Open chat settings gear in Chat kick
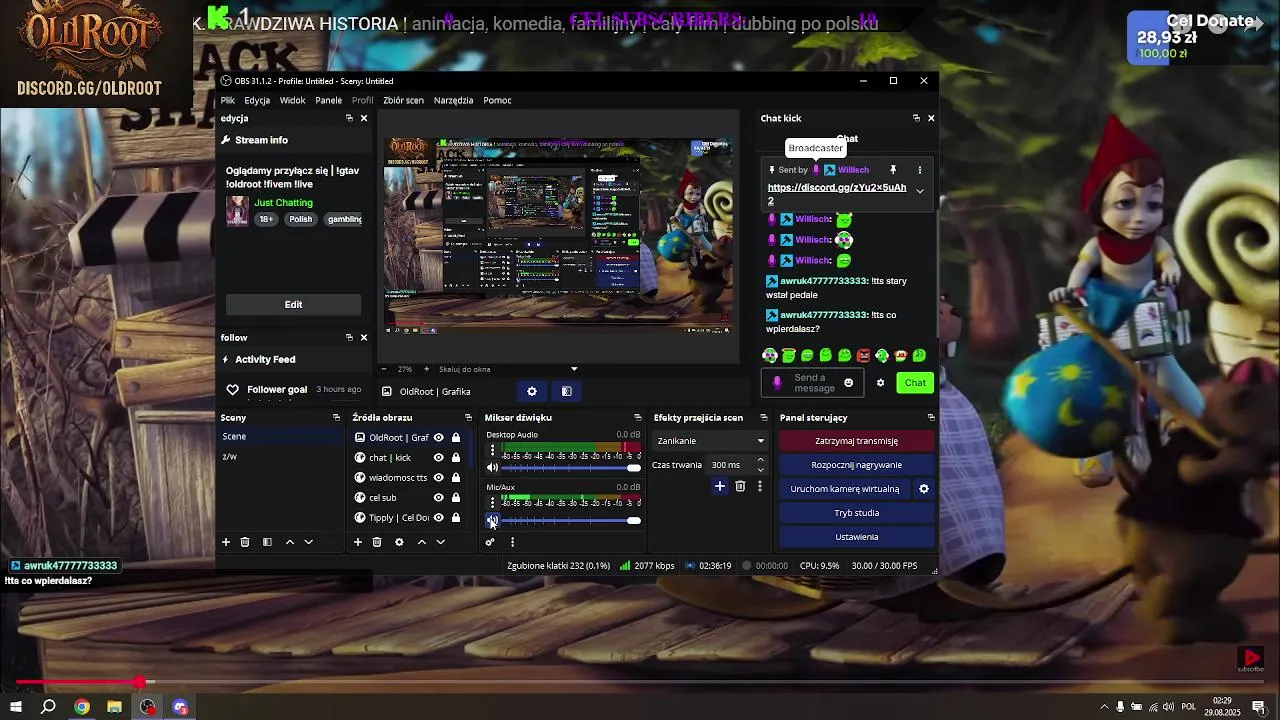Viewport: 1280px width, 720px height. [x=880, y=383]
